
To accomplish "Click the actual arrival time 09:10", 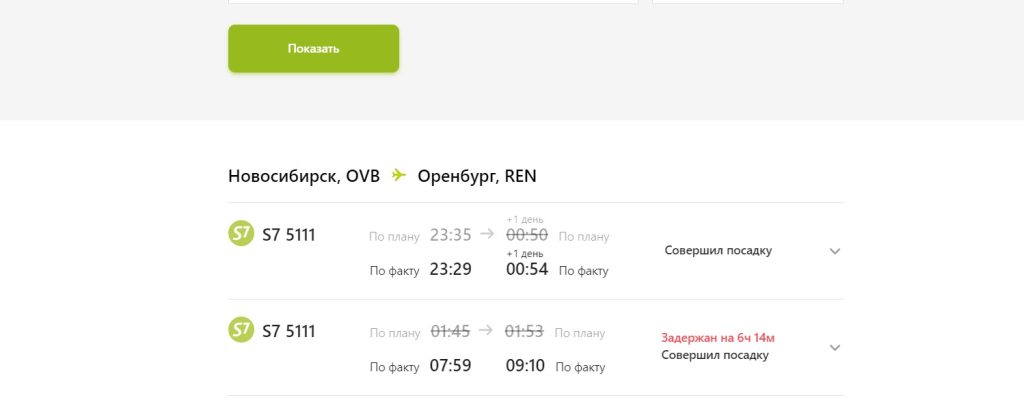I will coord(525,366).
